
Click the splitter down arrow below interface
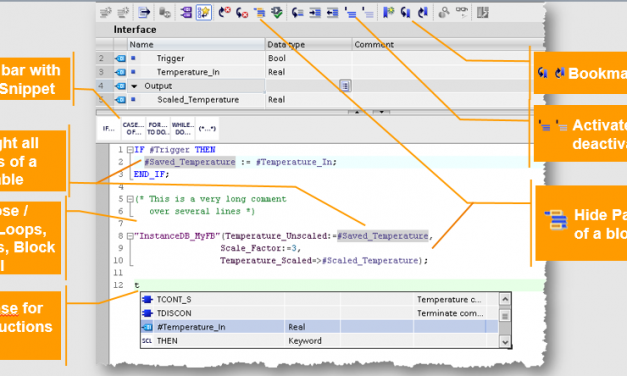(381, 112)
